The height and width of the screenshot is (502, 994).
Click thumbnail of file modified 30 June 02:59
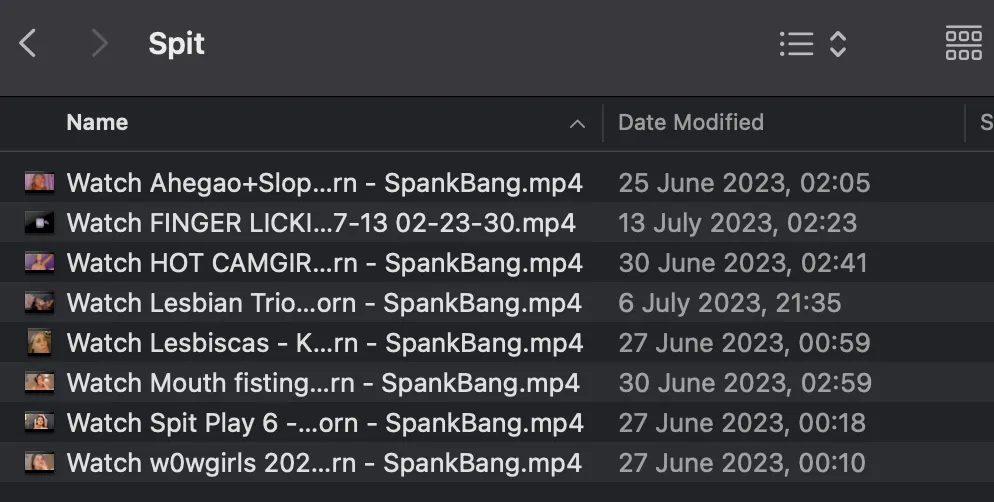click(39, 382)
